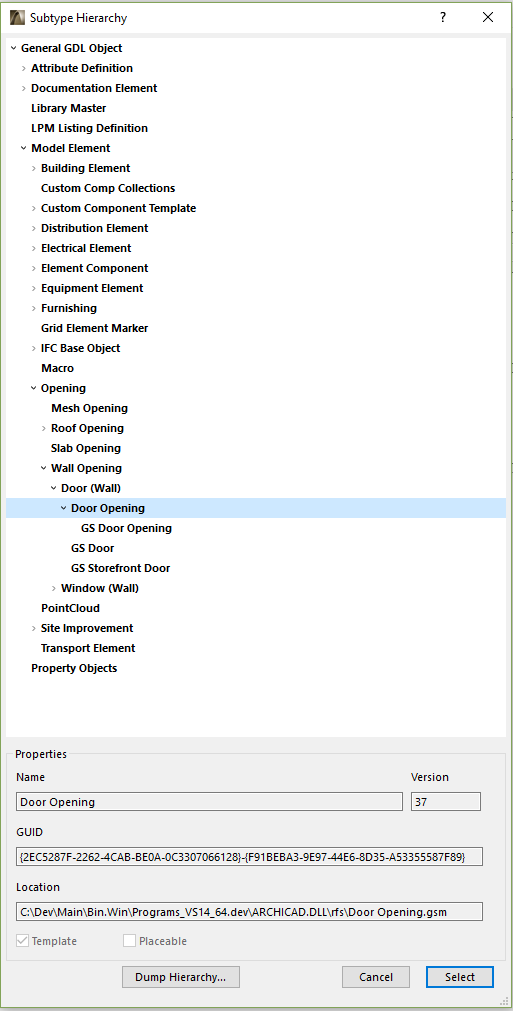
Task: Toggle the Placeable checkbox
Action: [130, 941]
